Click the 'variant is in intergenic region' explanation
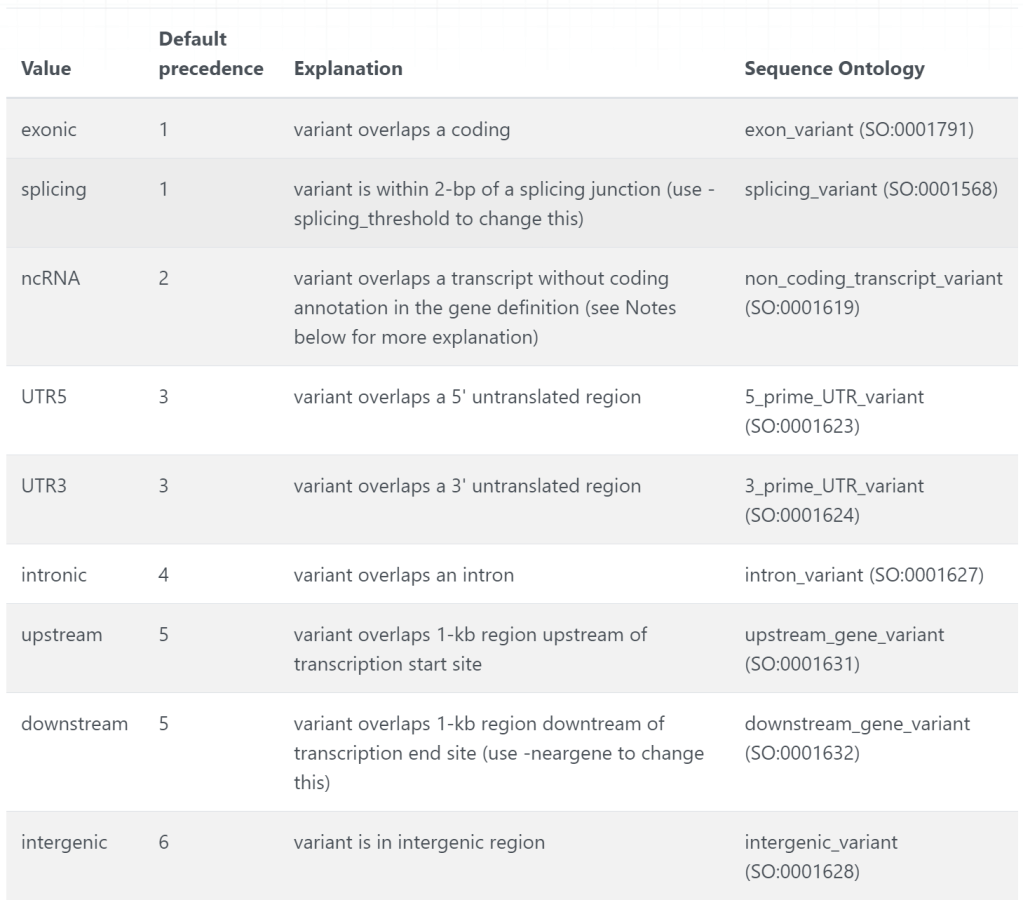 click(x=419, y=842)
